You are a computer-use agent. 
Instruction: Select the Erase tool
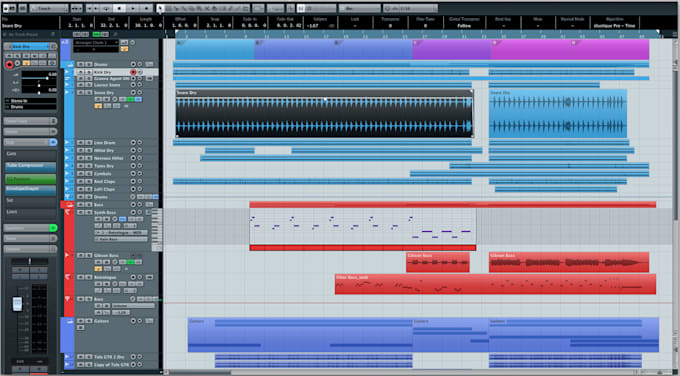coord(192,8)
